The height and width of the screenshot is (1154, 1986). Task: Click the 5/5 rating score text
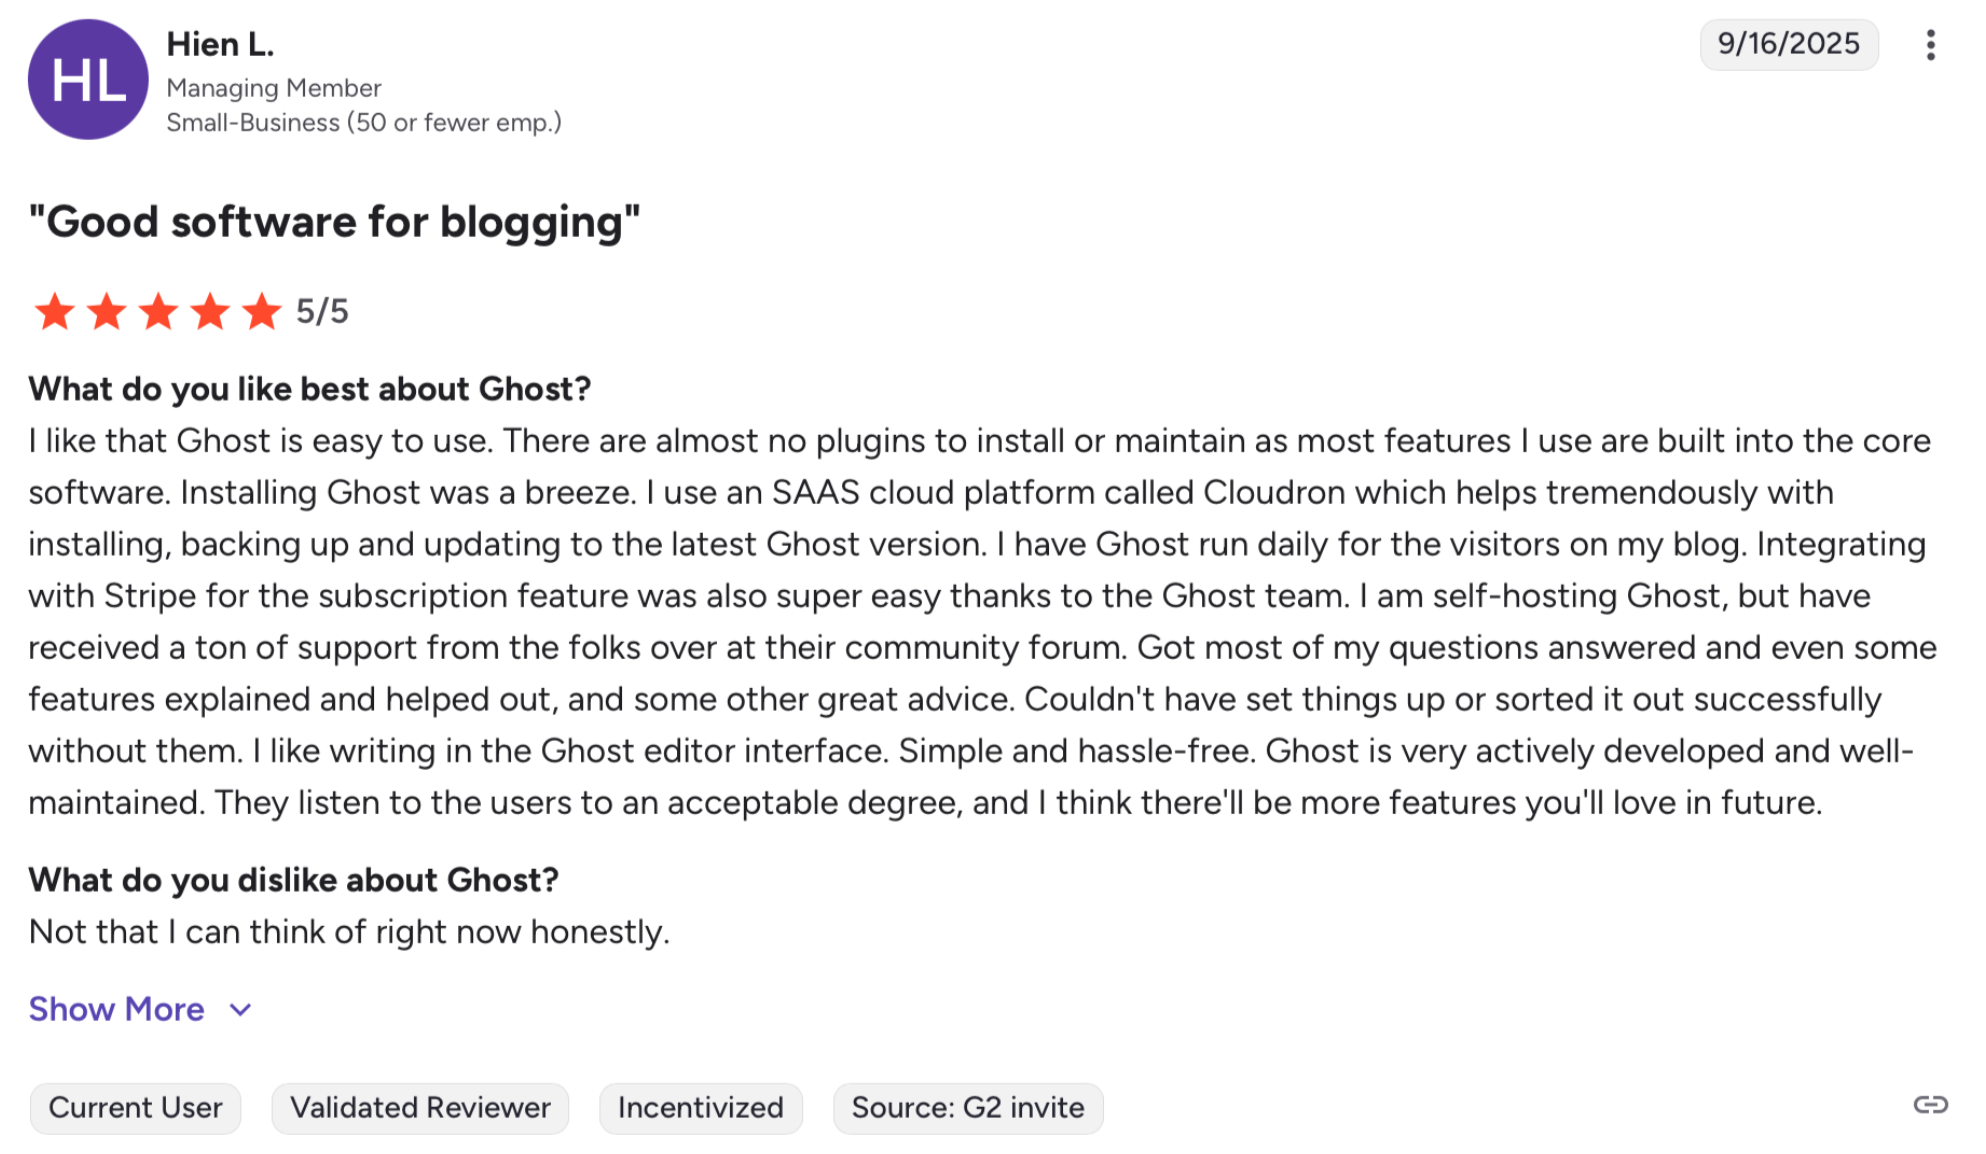coord(322,311)
